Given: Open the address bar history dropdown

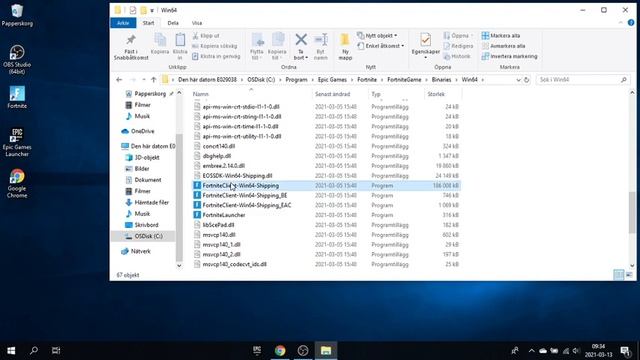Looking at the screenshot, I should point(518,80).
